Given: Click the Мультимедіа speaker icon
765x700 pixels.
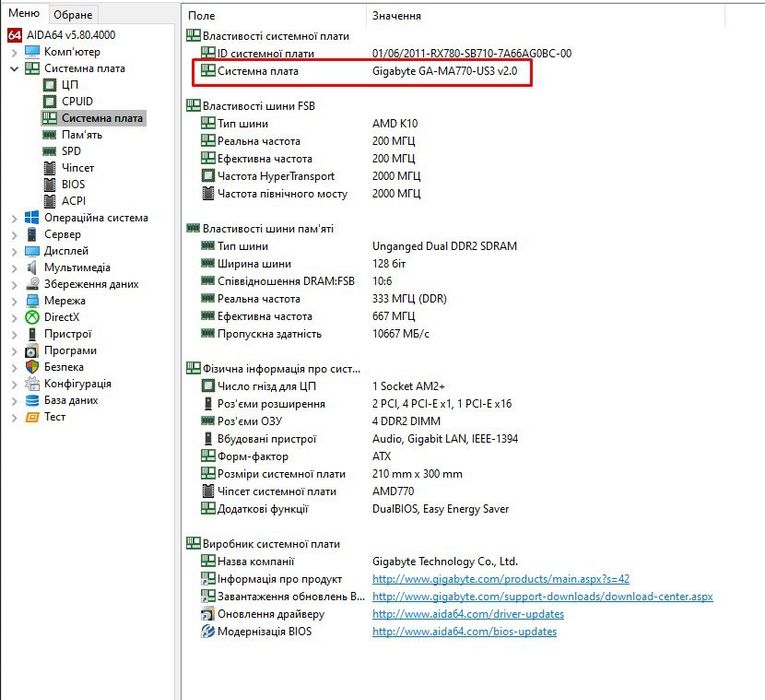Looking at the screenshot, I should click(x=32, y=267).
